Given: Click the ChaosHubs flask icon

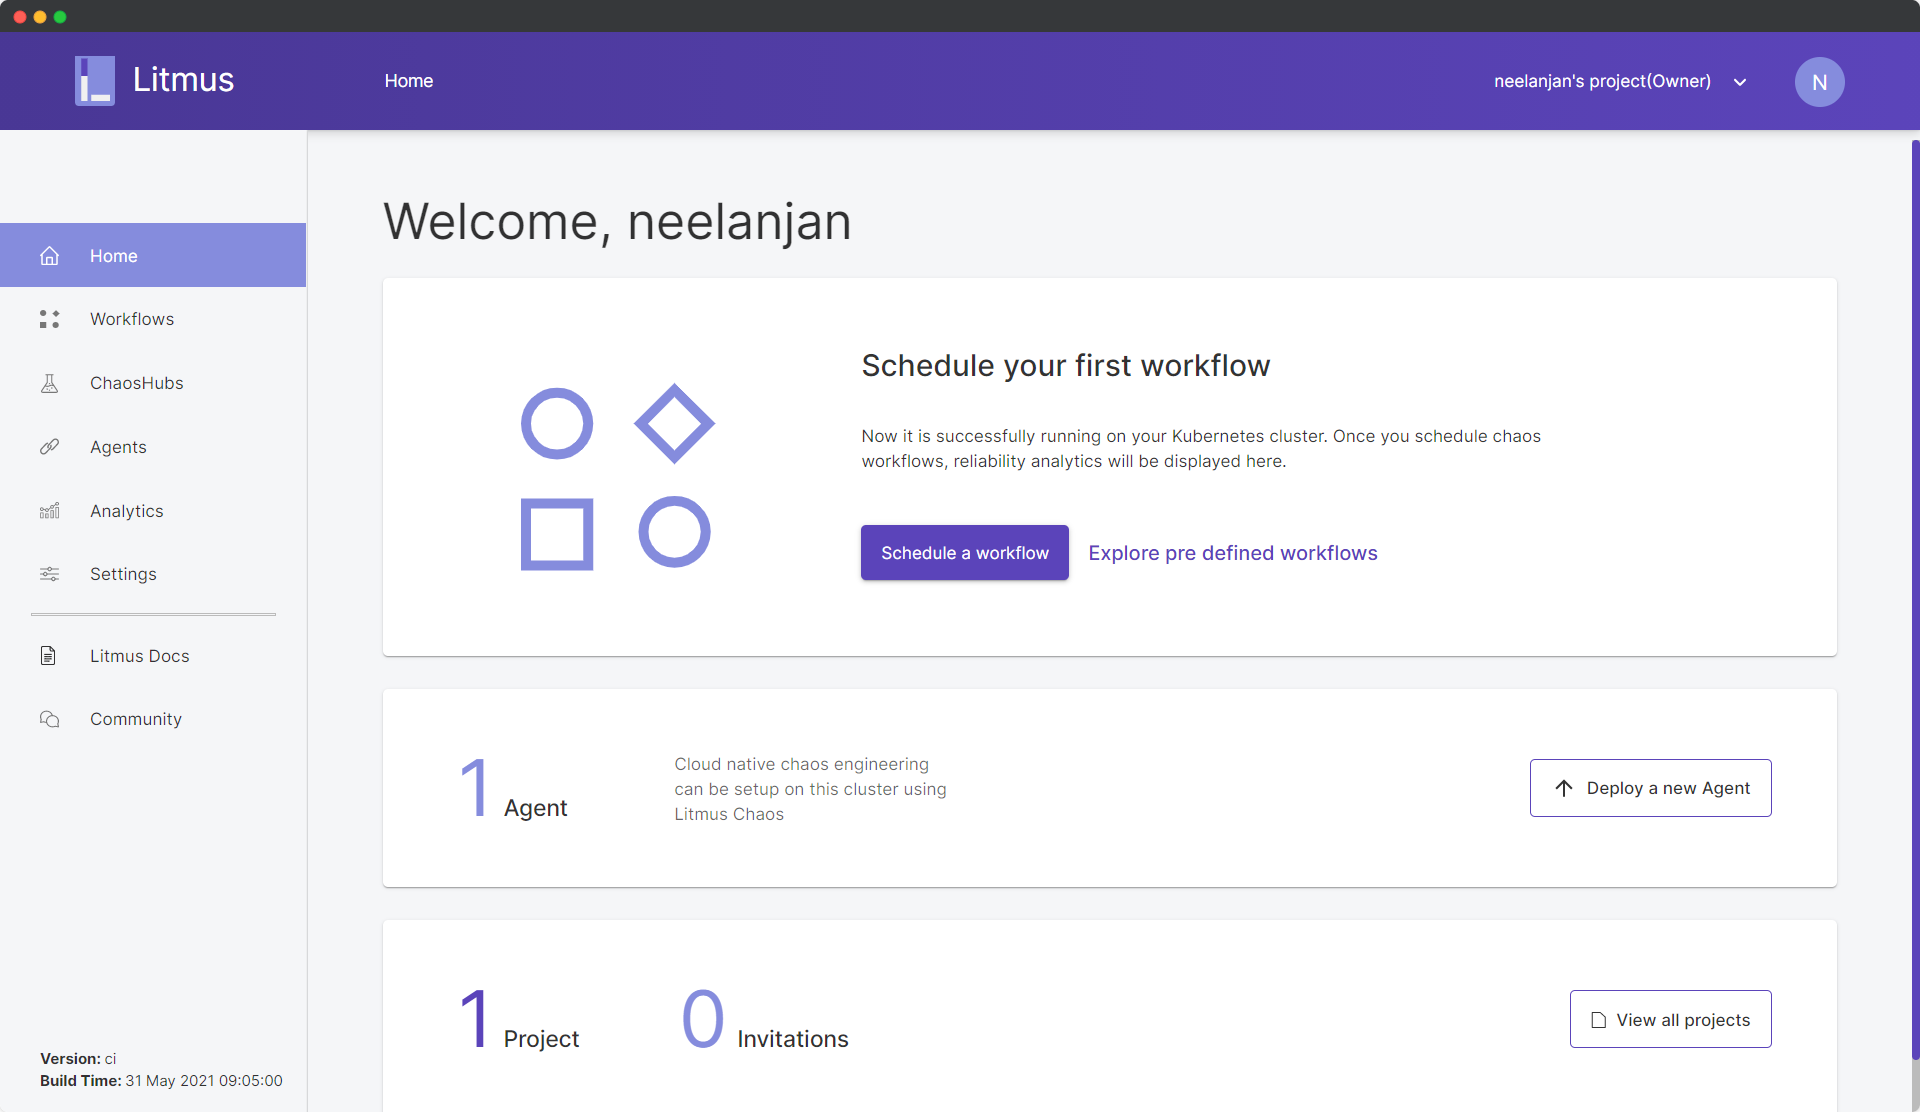Looking at the screenshot, I should pos(49,383).
